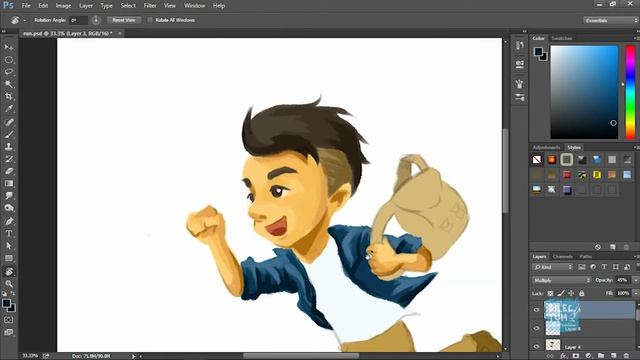Viewport: 640px width, 360px height.
Task: Create a new layer icon
Action: tap(613, 356)
